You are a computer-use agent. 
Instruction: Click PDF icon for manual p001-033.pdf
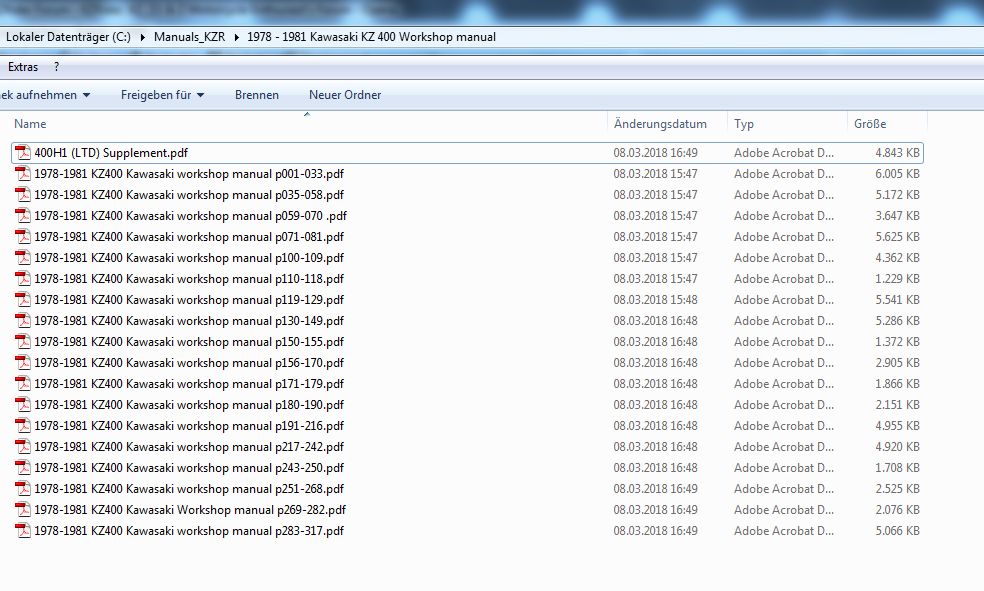tap(23, 174)
